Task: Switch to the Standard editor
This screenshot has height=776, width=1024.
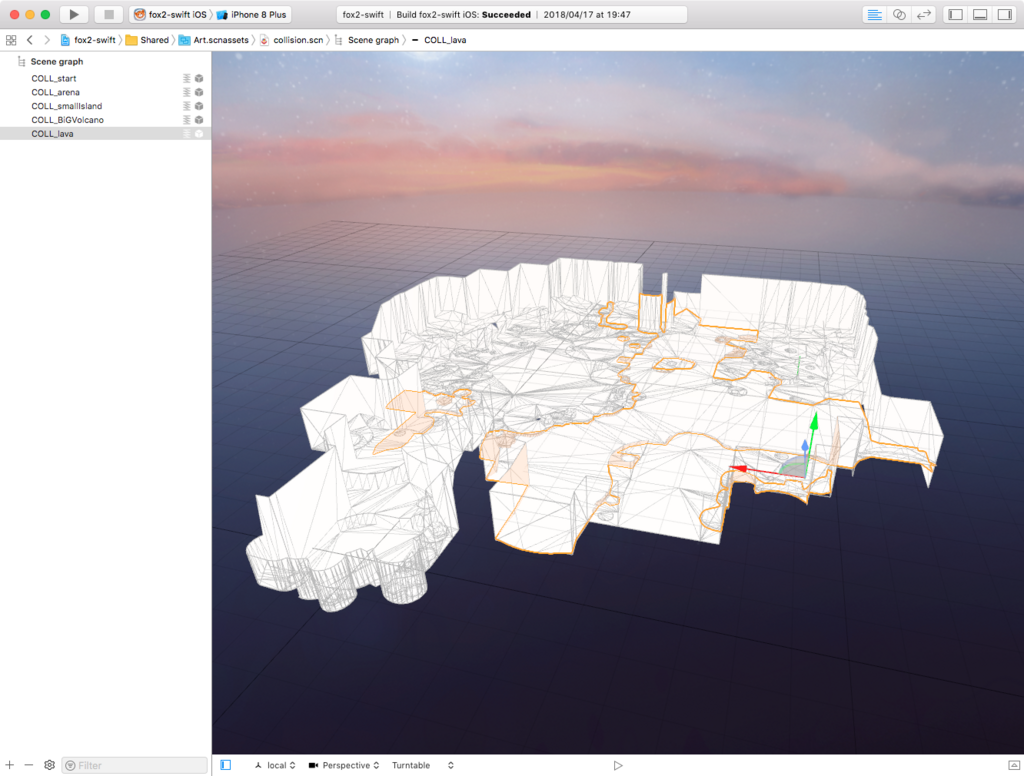Action: pos(874,15)
